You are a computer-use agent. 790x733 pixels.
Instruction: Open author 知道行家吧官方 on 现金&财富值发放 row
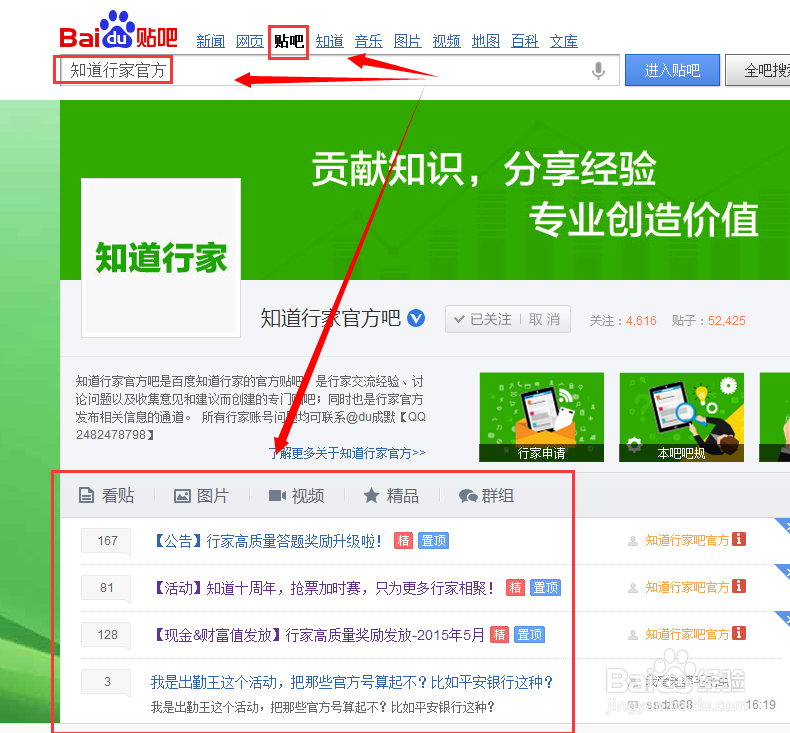[x=687, y=634]
